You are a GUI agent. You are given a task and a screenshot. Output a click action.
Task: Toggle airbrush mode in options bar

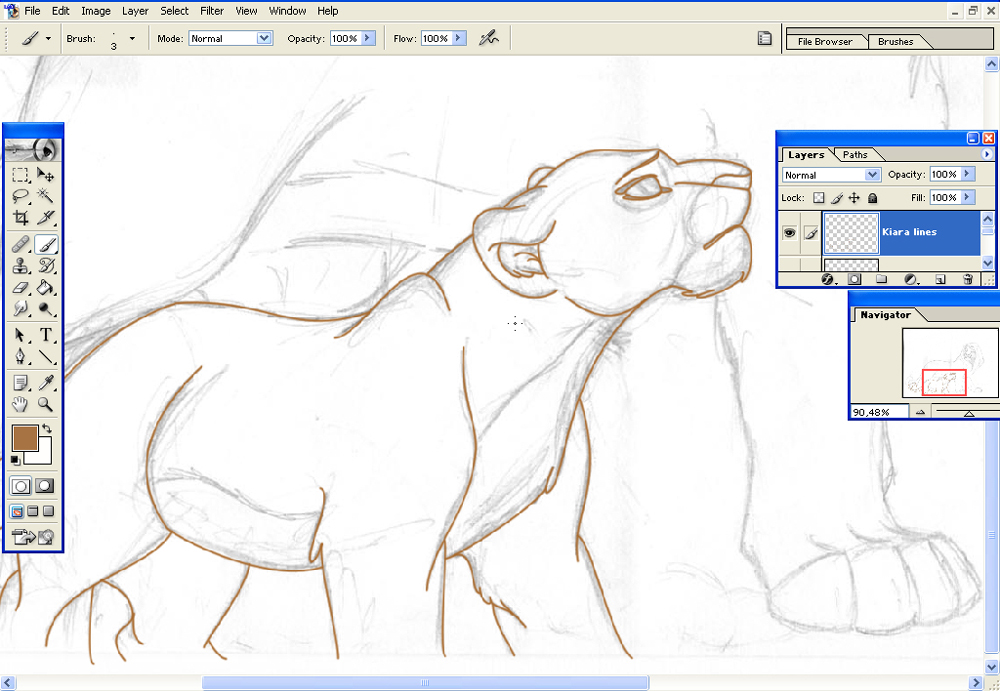click(x=489, y=38)
